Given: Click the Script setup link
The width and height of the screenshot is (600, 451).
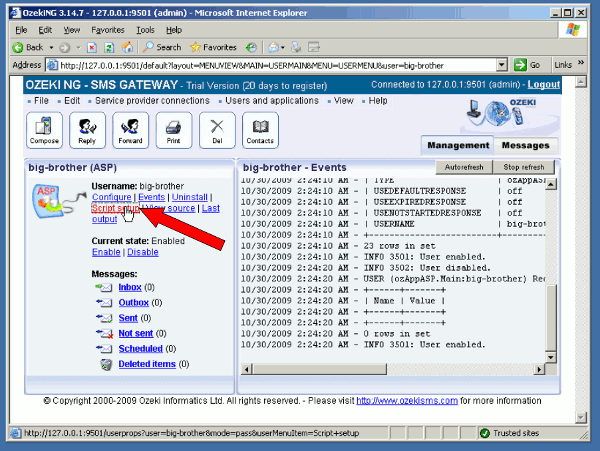Looking at the screenshot, I should click(115, 208).
